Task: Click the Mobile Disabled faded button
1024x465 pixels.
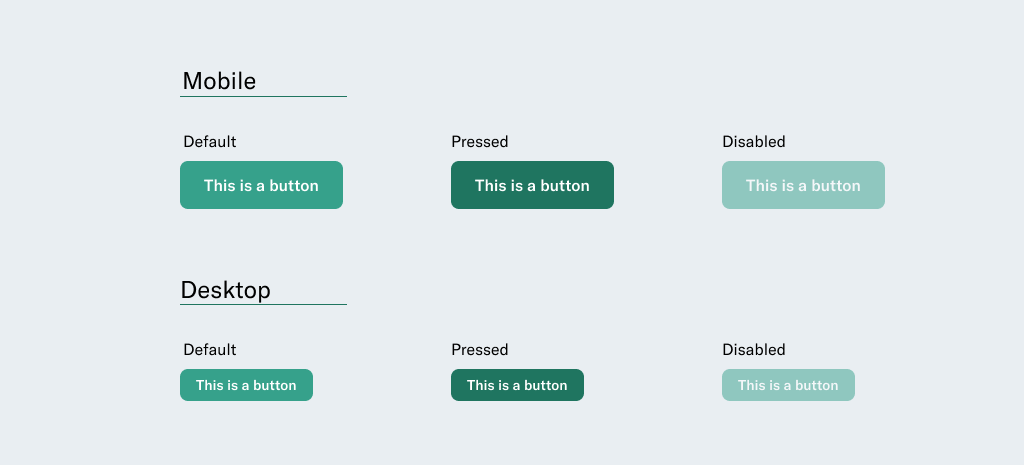Action: point(803,185)
